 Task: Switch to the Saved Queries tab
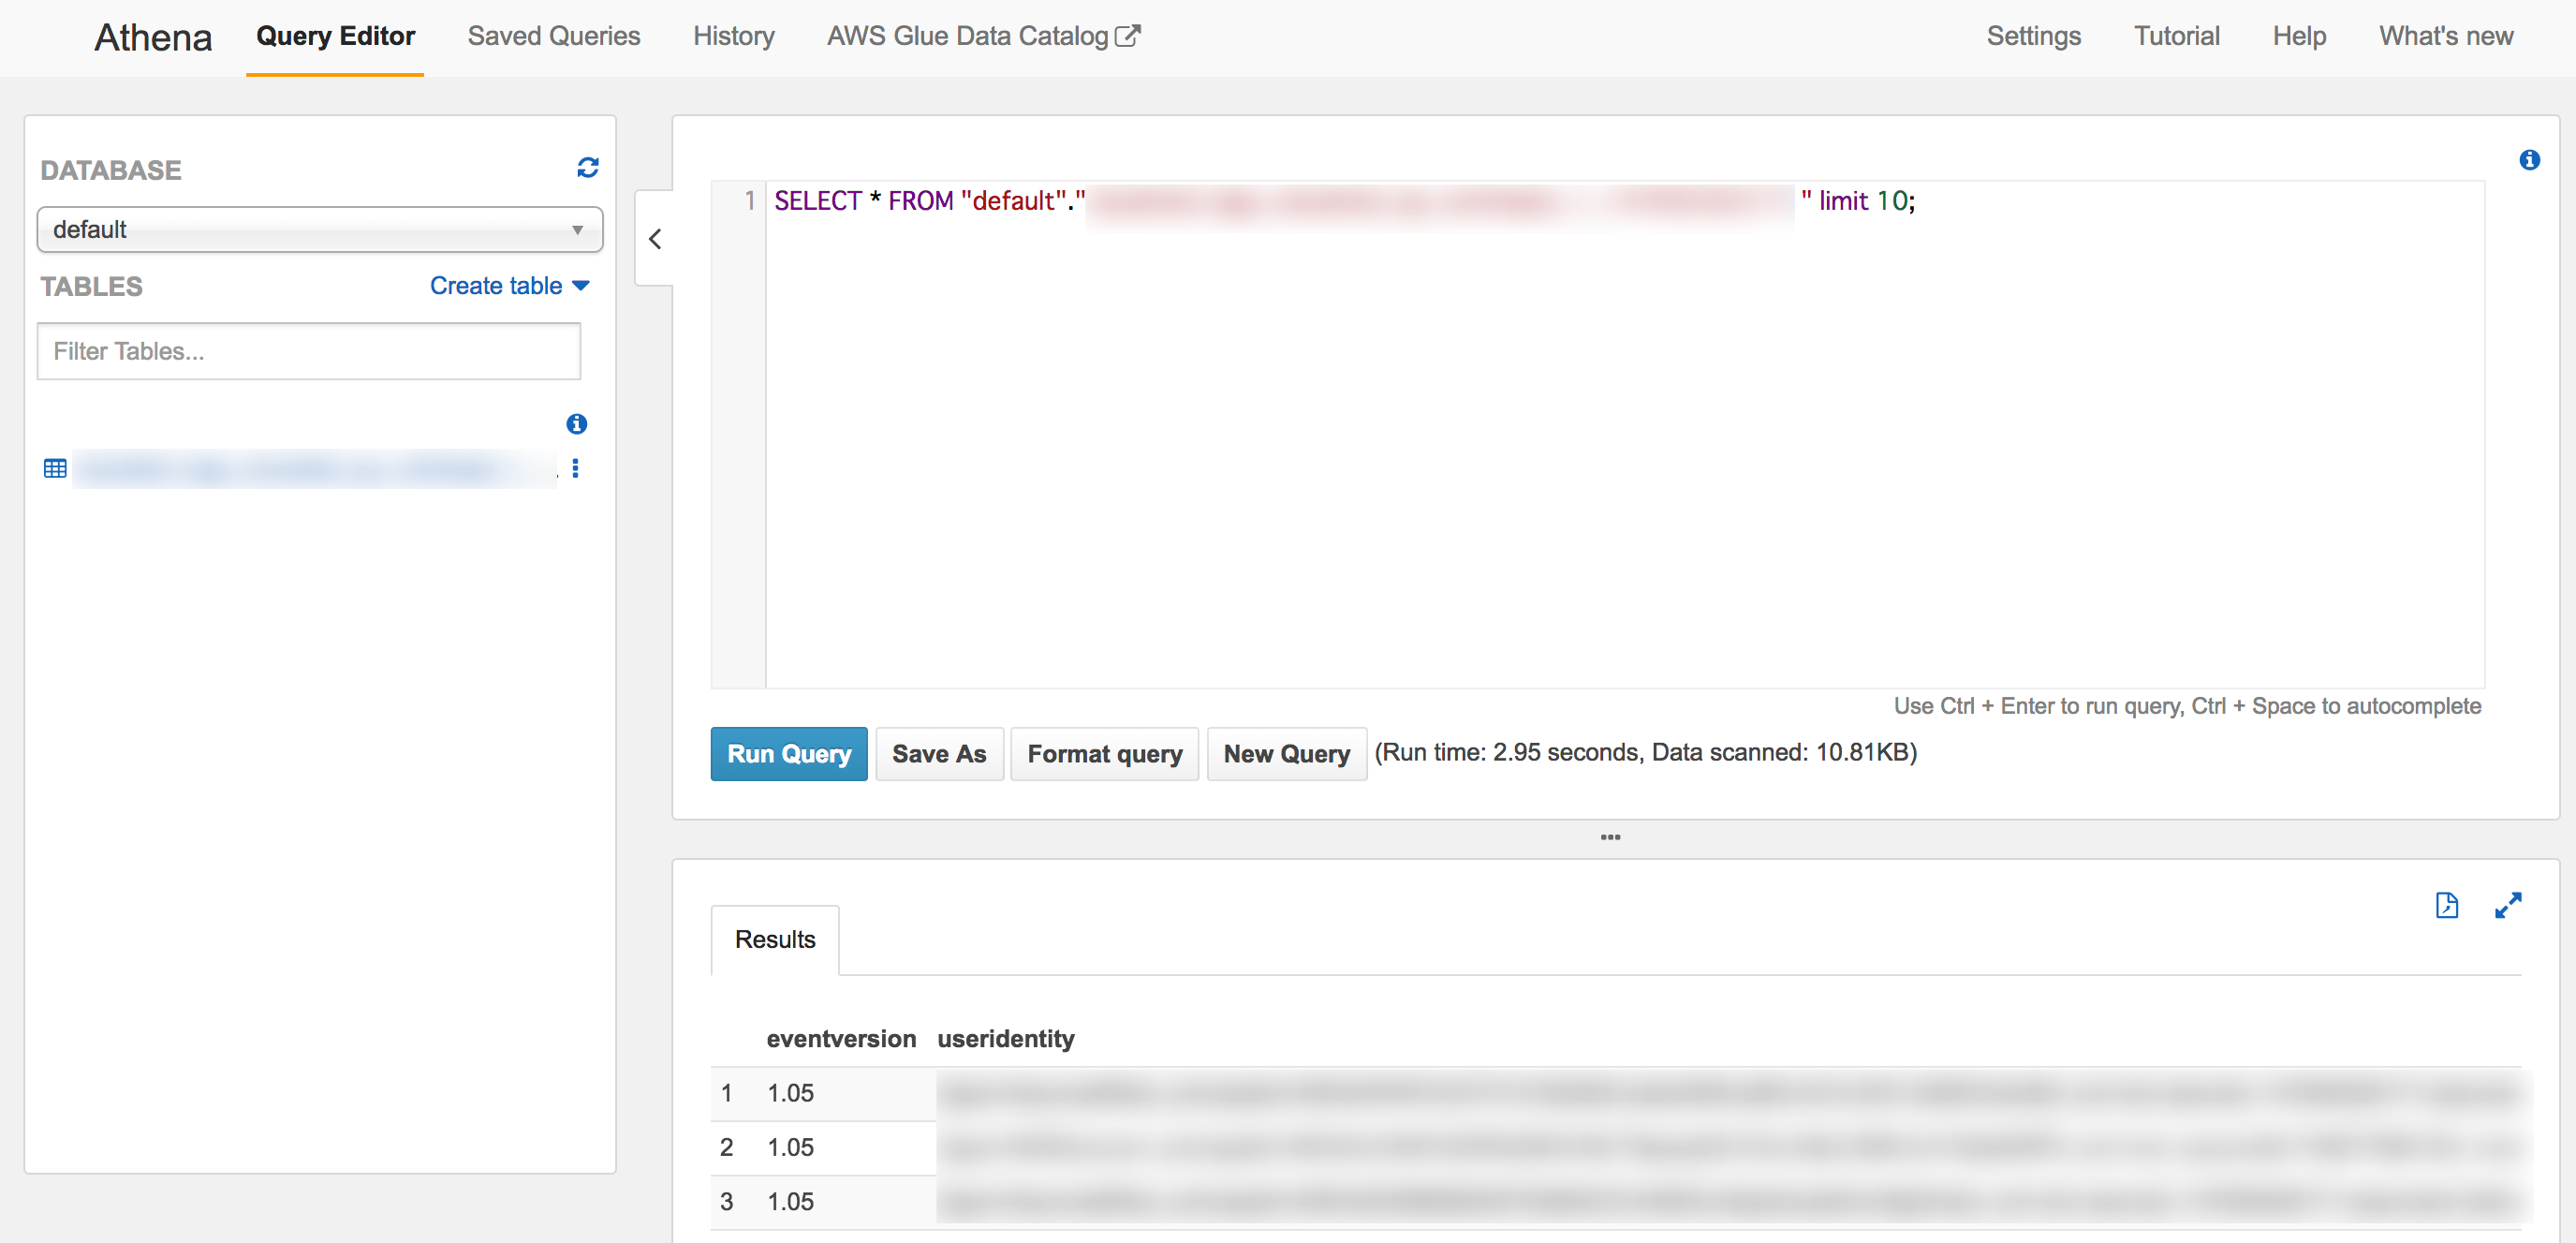554,36
